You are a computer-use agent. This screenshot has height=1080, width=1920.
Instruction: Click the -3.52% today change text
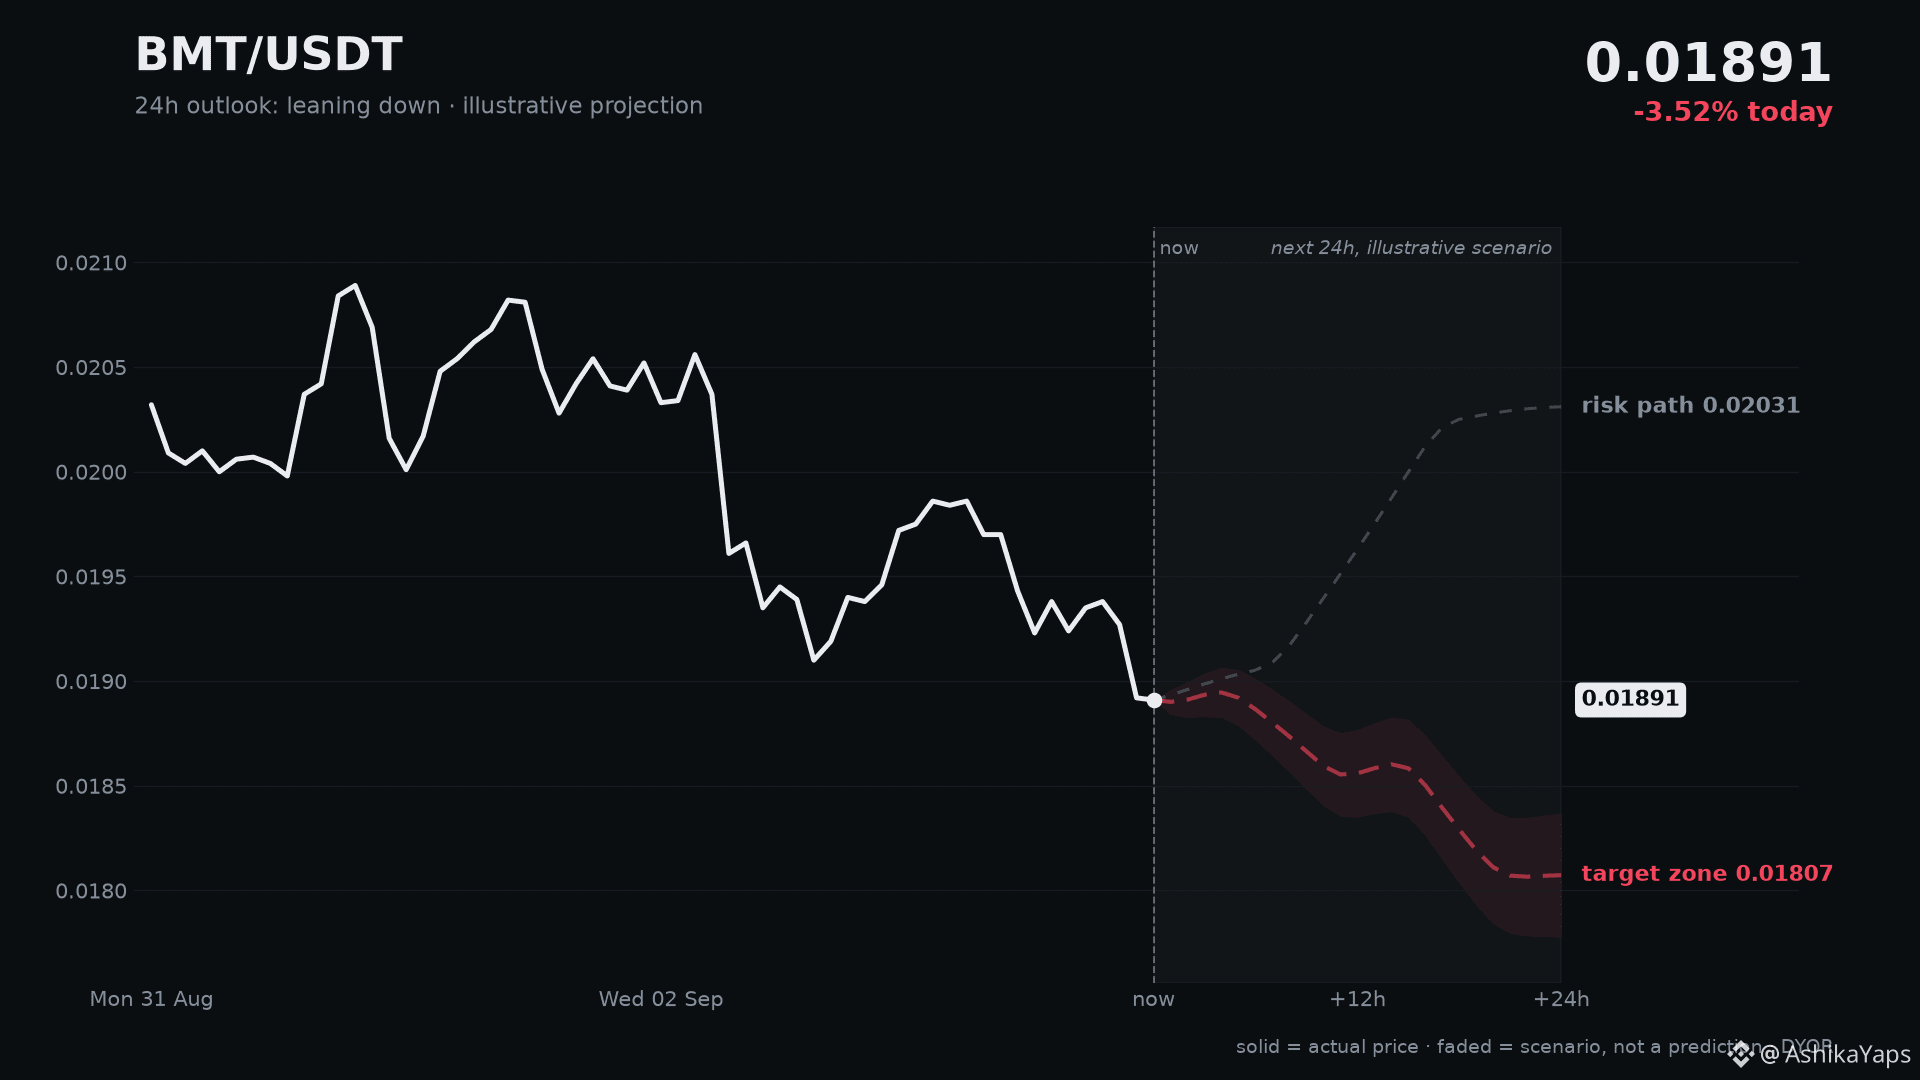tap(1732, 112)
